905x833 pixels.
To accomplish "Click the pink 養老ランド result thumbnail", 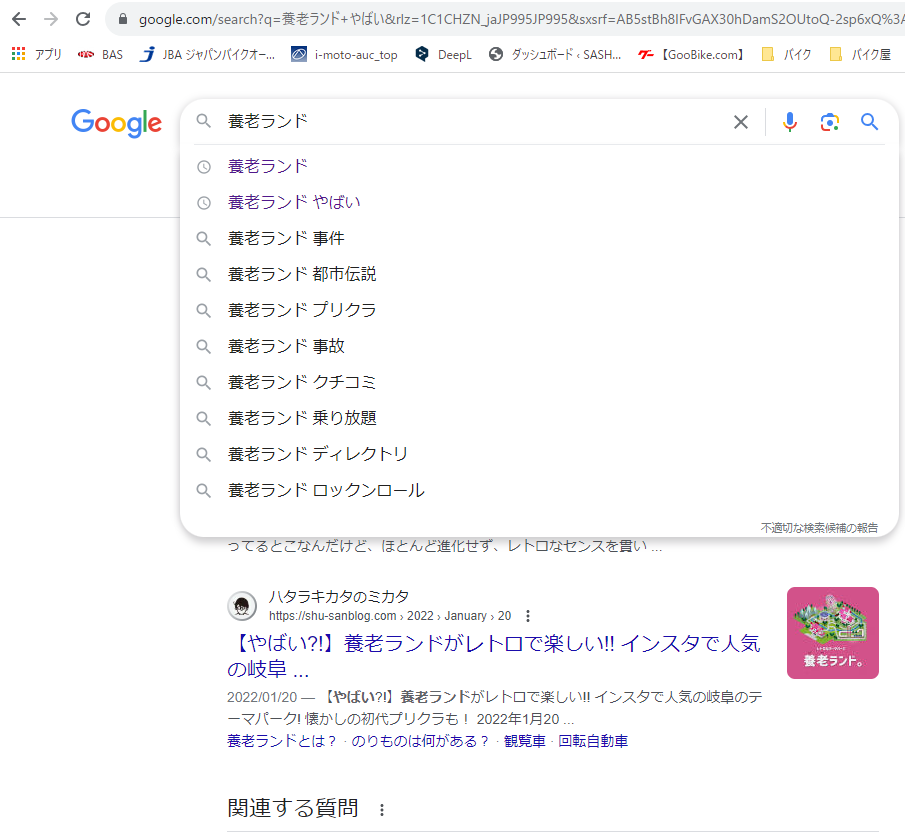I will 833,633.
